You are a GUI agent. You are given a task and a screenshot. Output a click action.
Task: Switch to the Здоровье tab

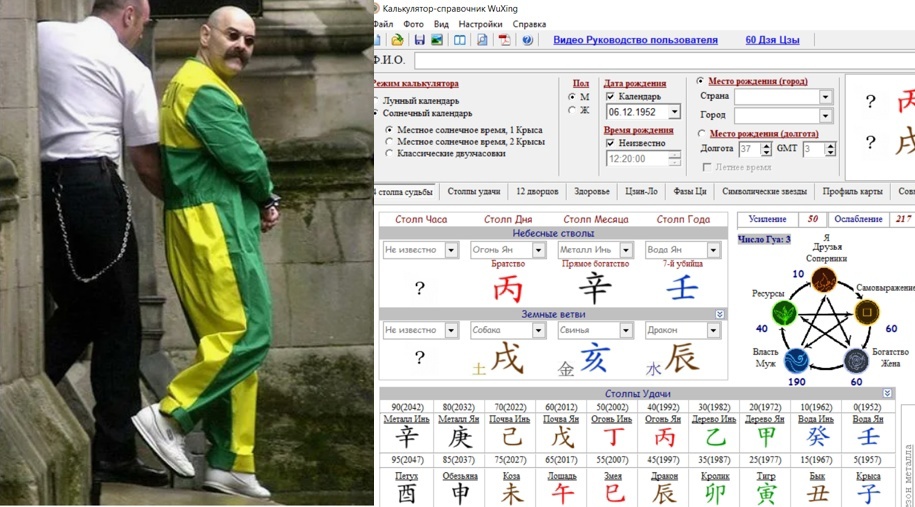tap(592, 191)
